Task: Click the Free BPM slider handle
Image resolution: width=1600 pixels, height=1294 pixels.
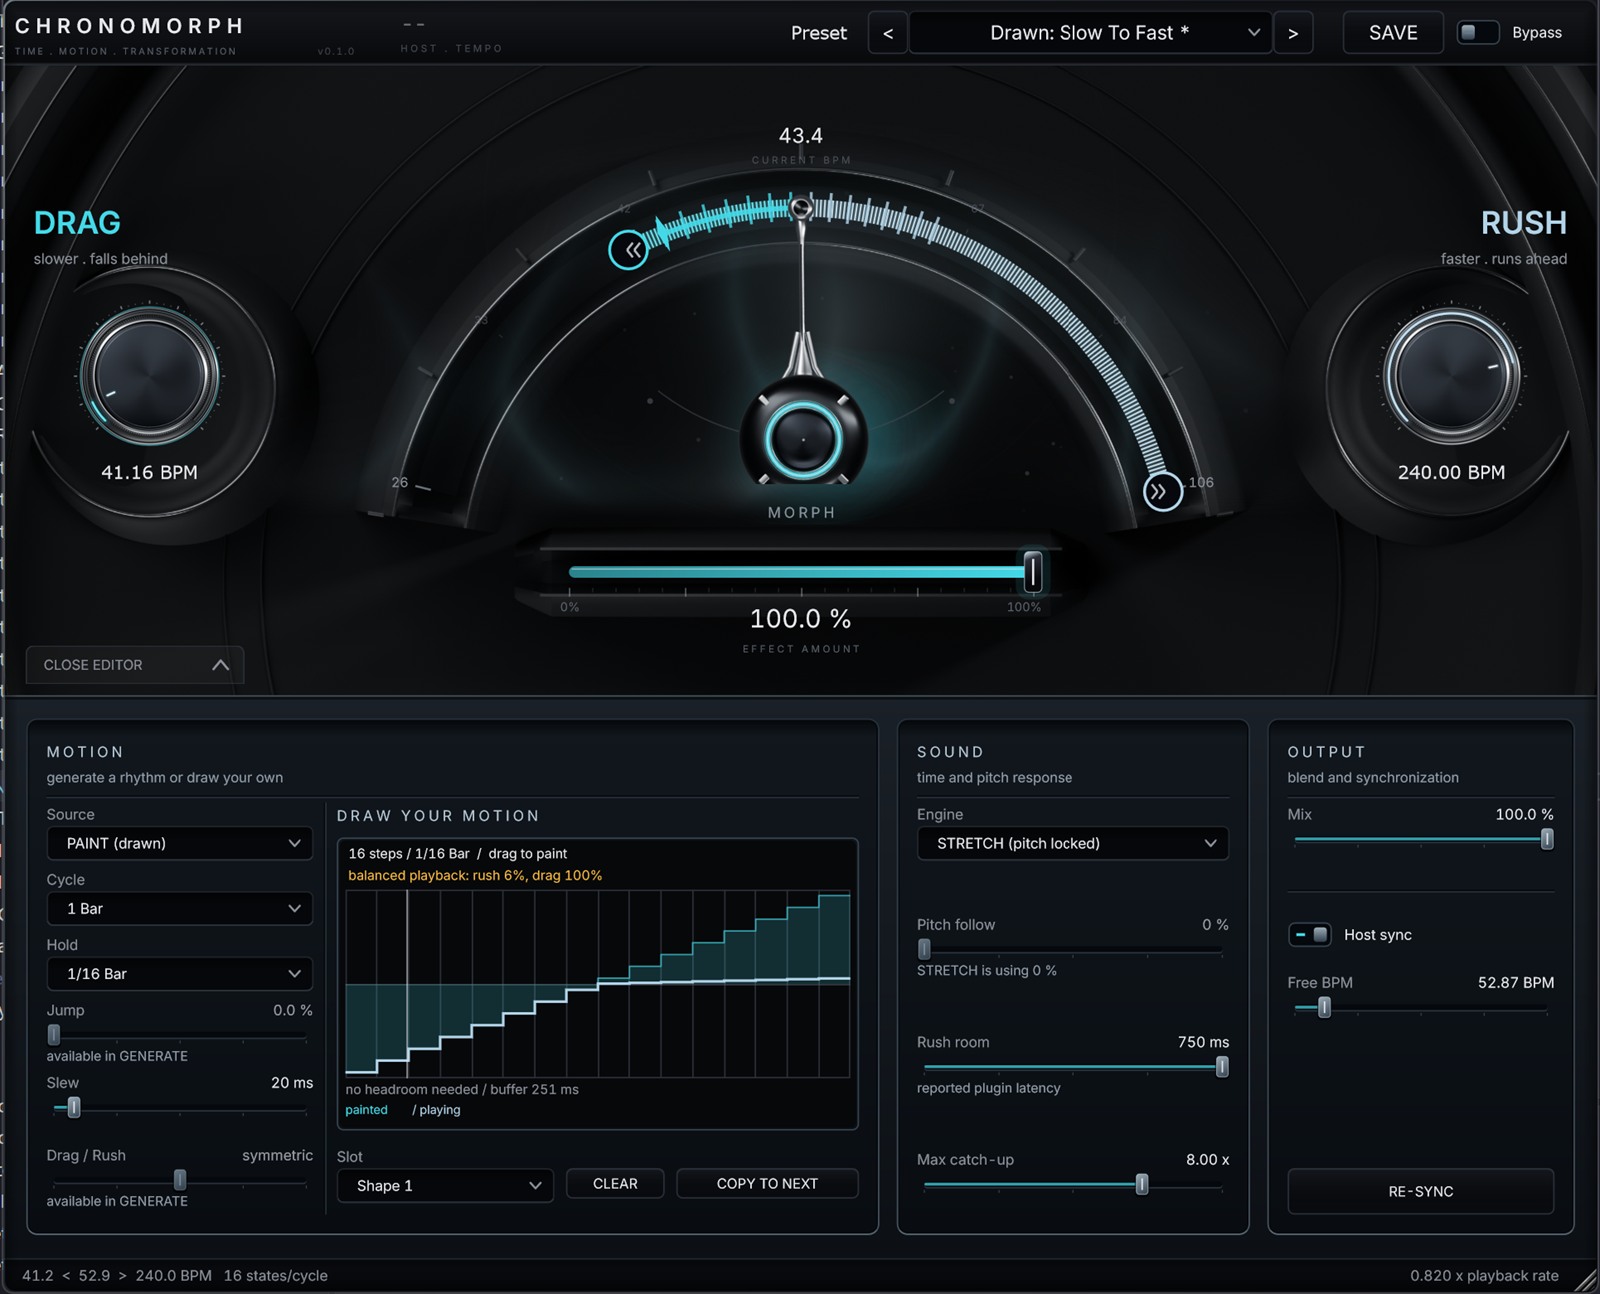Action: (1324, 1008)
